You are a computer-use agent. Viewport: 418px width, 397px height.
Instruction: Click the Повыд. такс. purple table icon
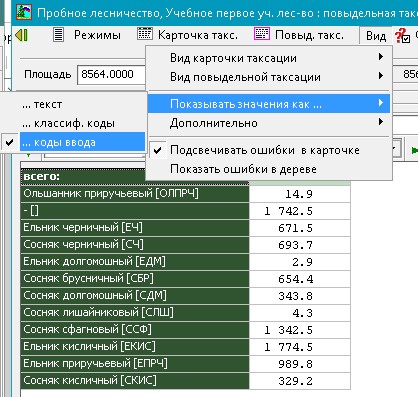coord(262,34)
